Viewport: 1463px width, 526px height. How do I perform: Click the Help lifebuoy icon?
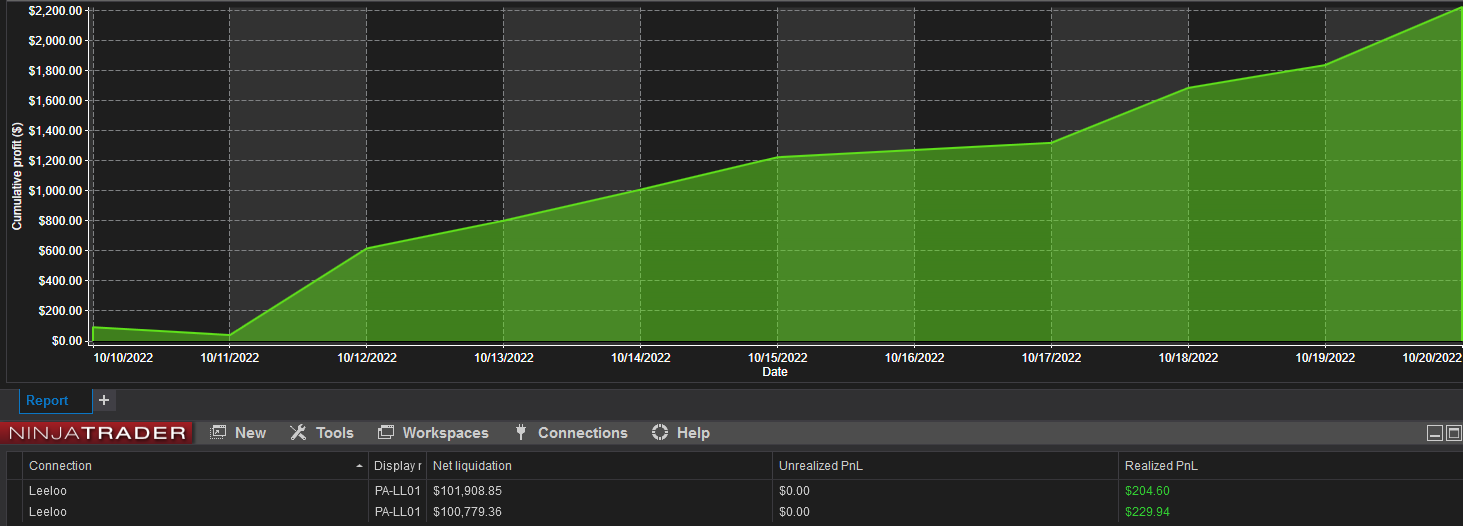click(660, 432)
